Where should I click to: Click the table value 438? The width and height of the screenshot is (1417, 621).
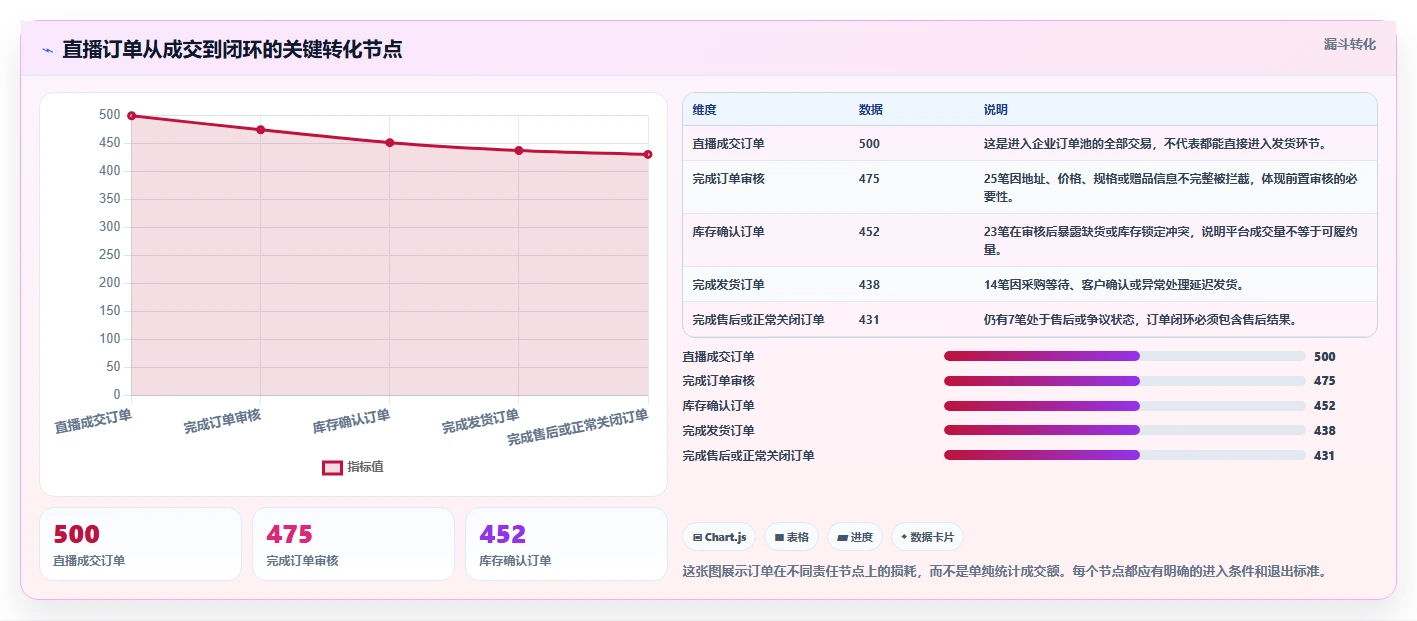(x=869, y=285)
